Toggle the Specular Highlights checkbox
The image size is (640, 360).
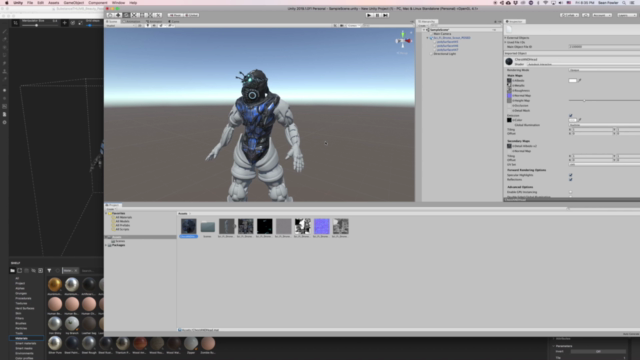tap(571, 175)
